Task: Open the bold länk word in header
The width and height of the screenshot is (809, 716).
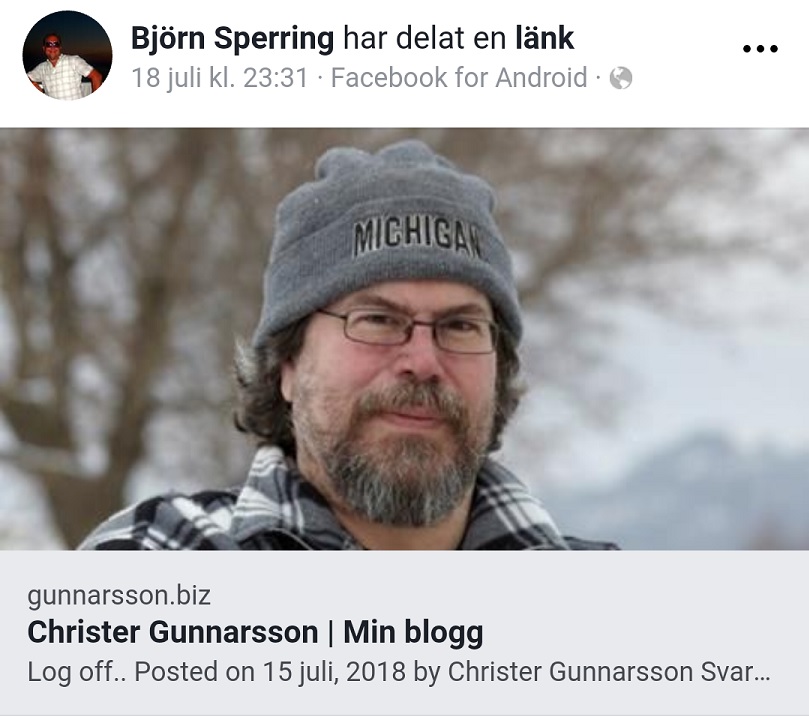Action: pos(545,39)
